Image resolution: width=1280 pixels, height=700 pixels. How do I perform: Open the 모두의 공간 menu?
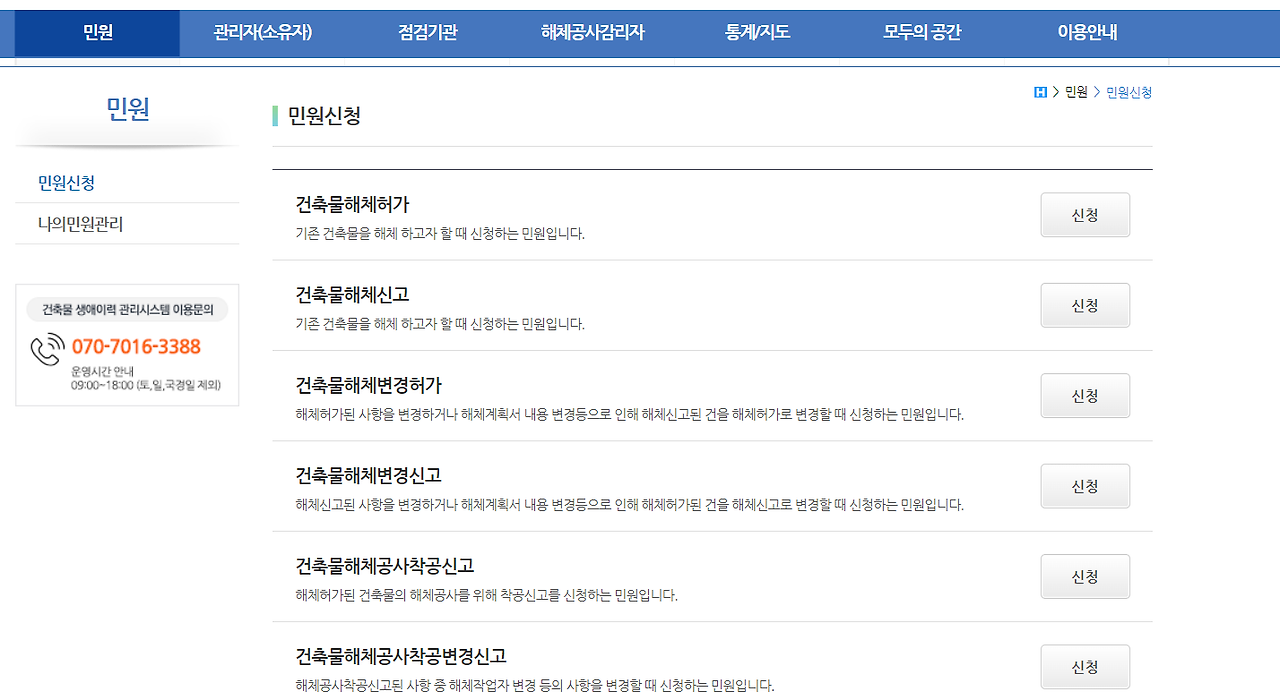[920, 32]
